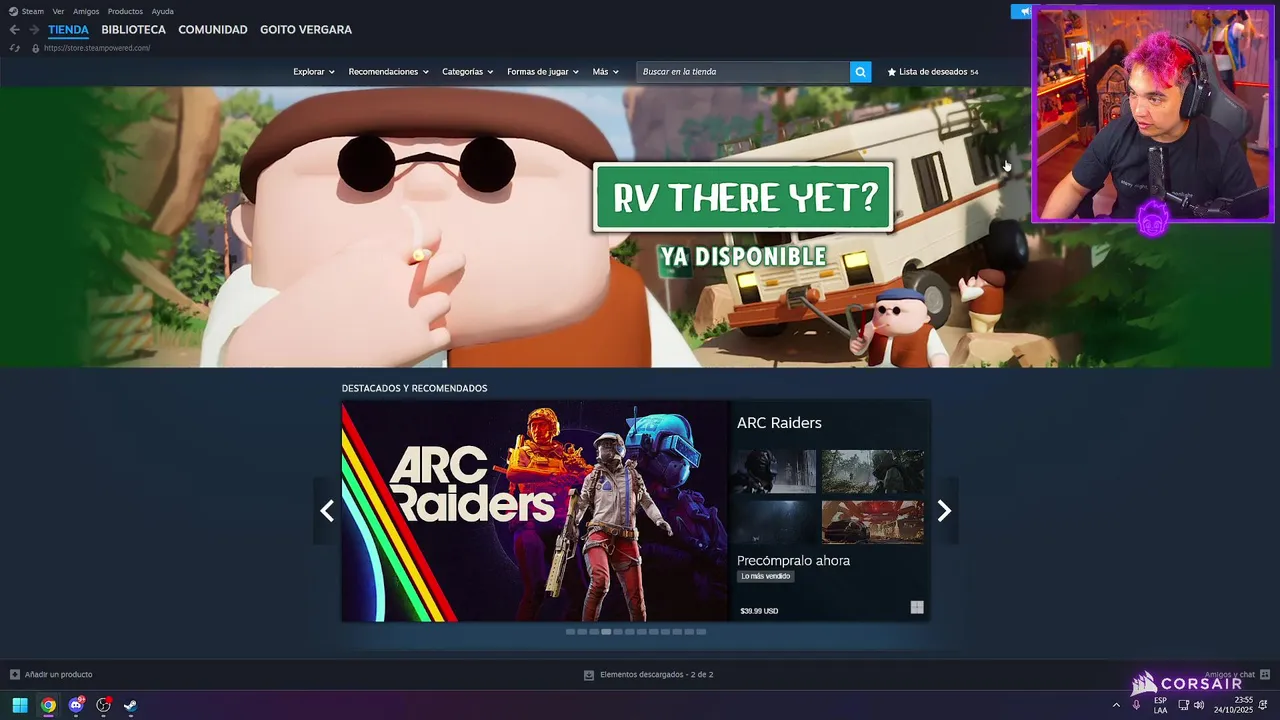
Task: Click the RV THERE YET? banner title
Action: click(x=744, y=198)
